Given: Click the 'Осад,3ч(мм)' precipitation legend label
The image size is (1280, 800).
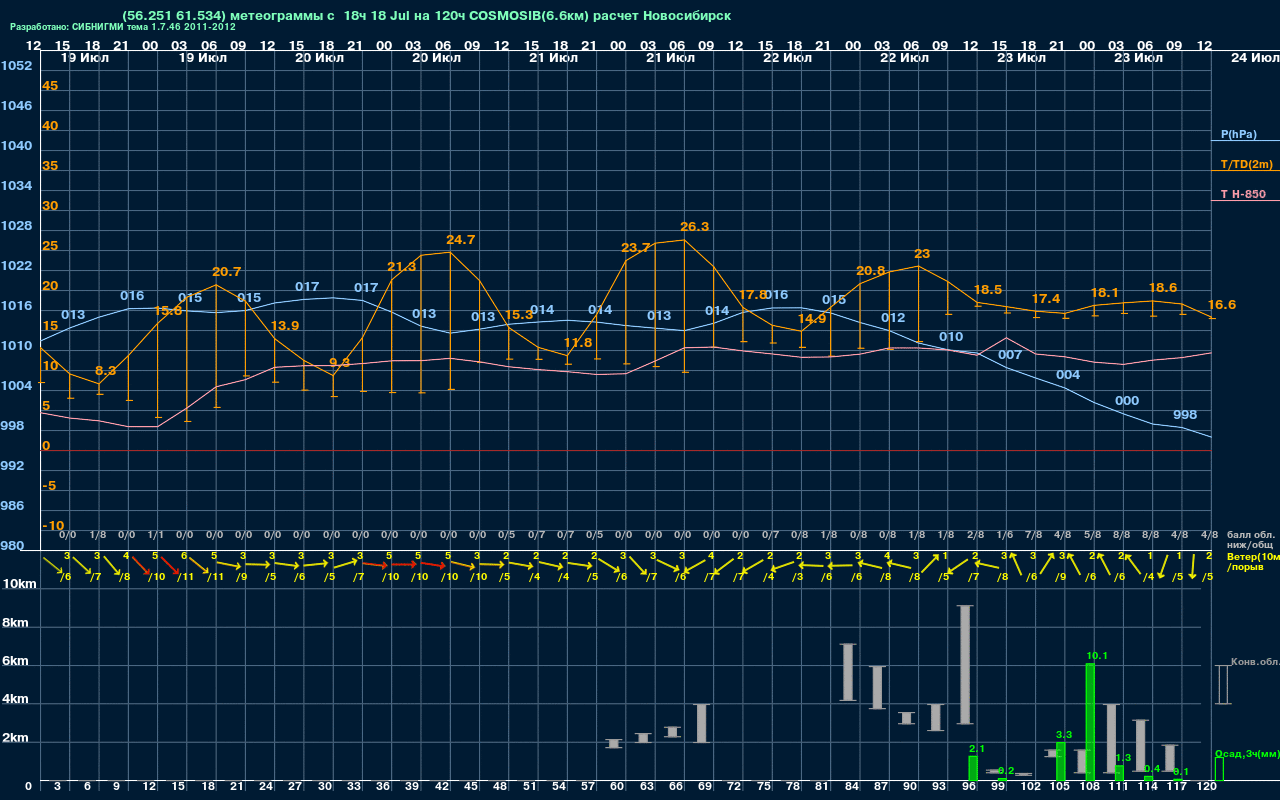Looking at the screenshot, I should (x=1247, y=753).
